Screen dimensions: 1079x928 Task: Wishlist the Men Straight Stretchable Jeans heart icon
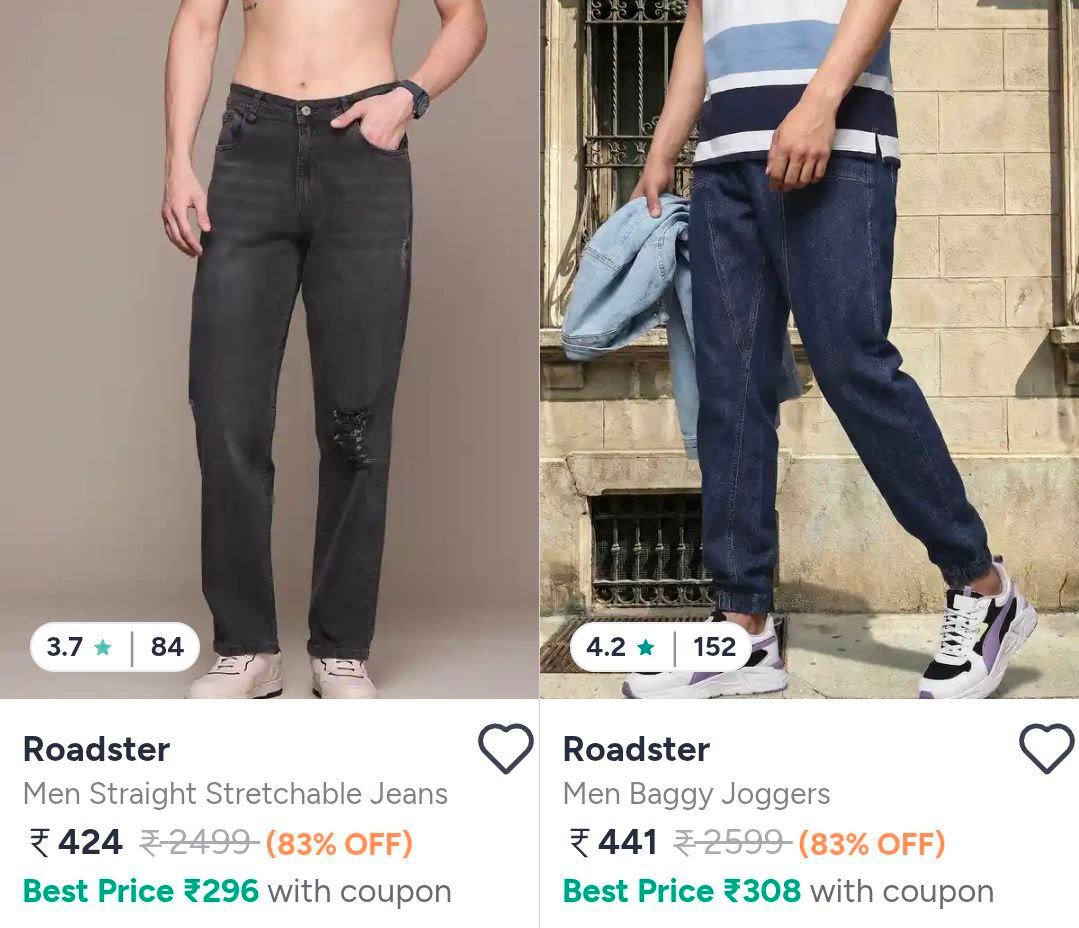pyautogui.click(x=506, y=748)
